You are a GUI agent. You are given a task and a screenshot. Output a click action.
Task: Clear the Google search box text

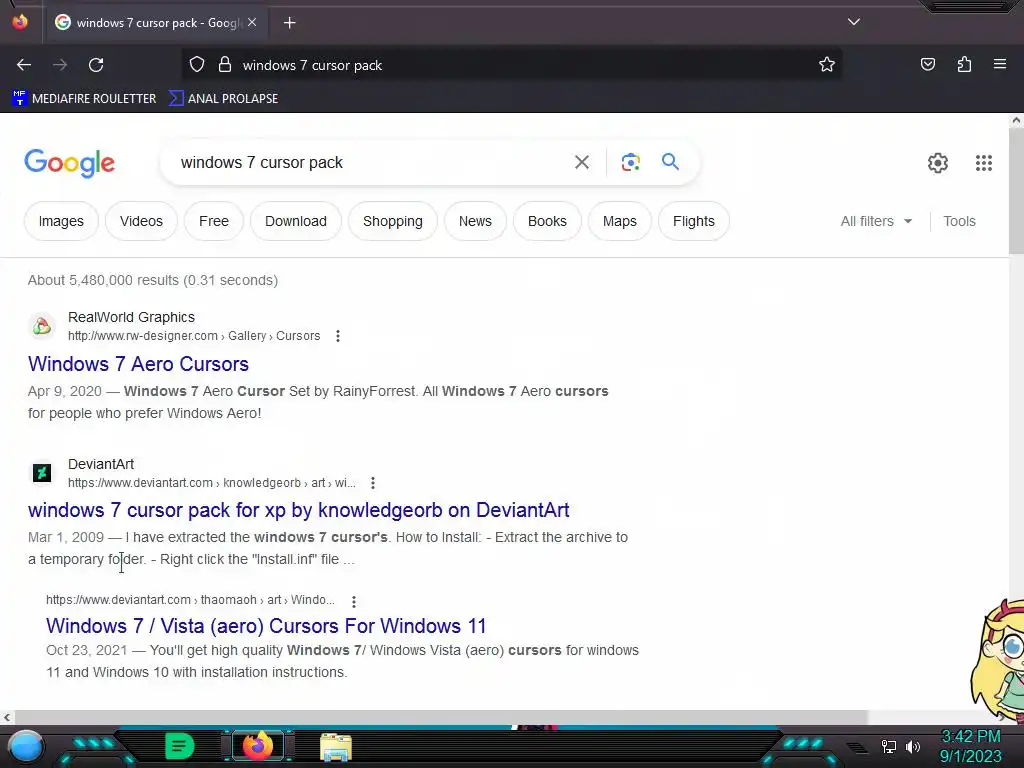[582, 162]
